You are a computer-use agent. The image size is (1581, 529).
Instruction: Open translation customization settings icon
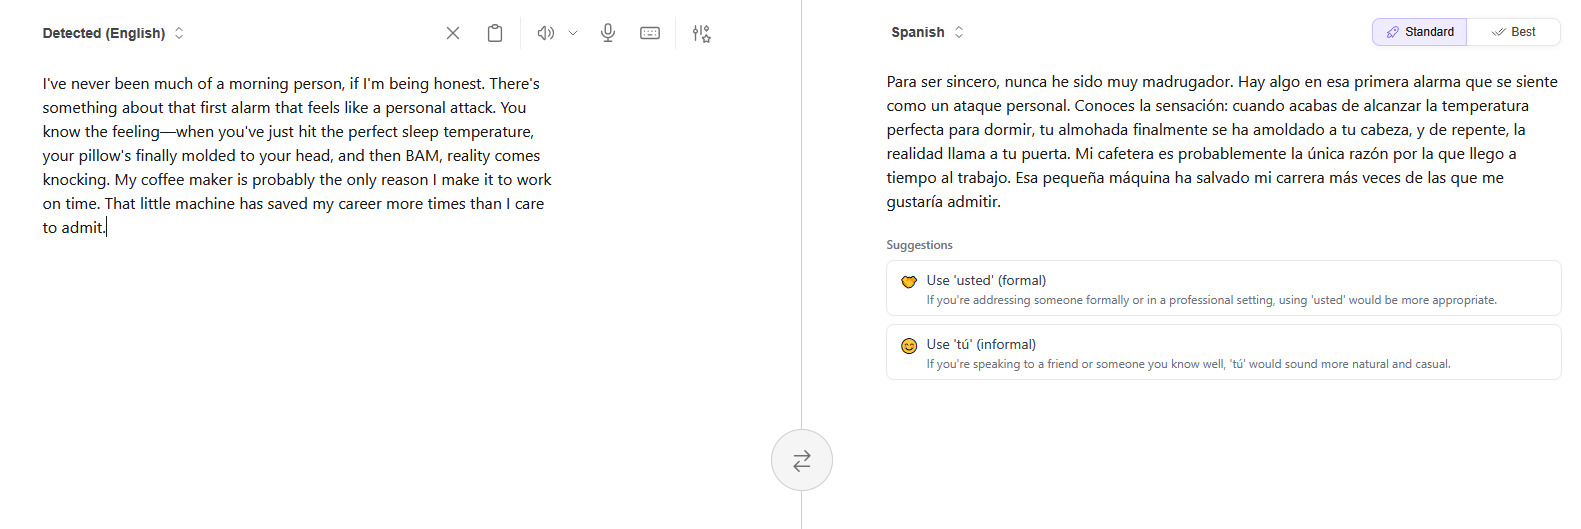(702, 33)
